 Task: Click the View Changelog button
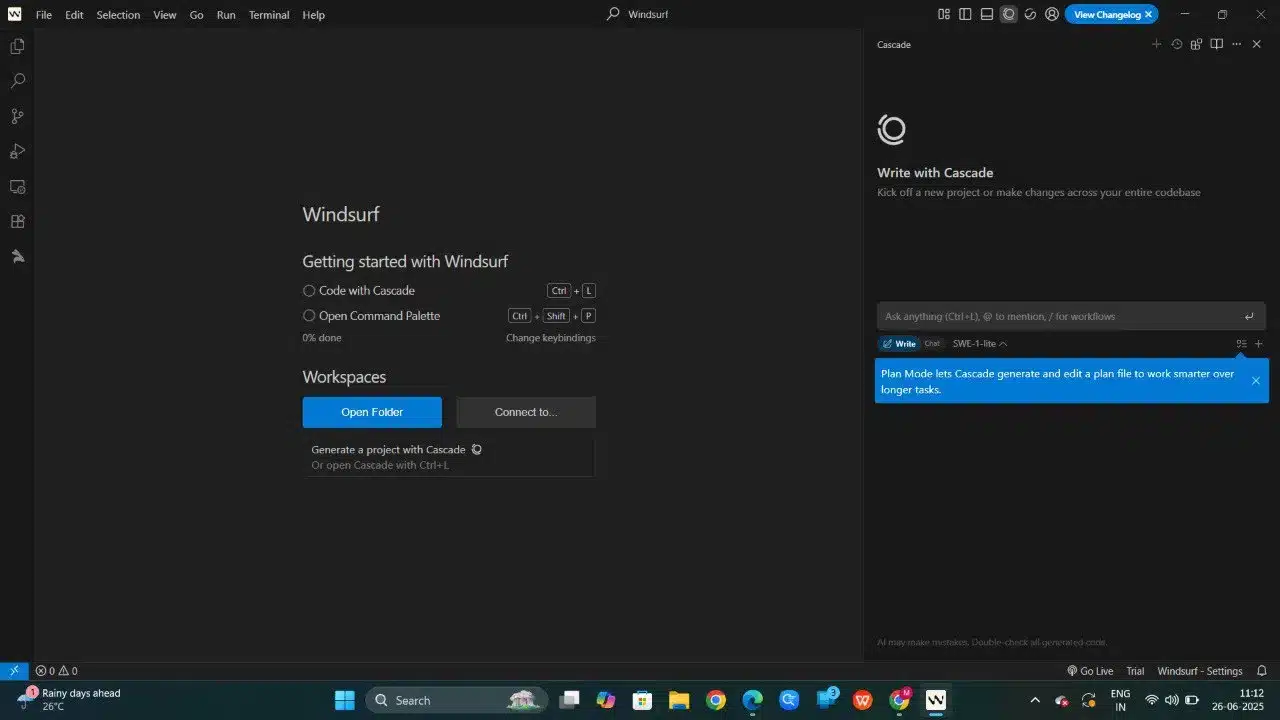tap(1107, 14)
